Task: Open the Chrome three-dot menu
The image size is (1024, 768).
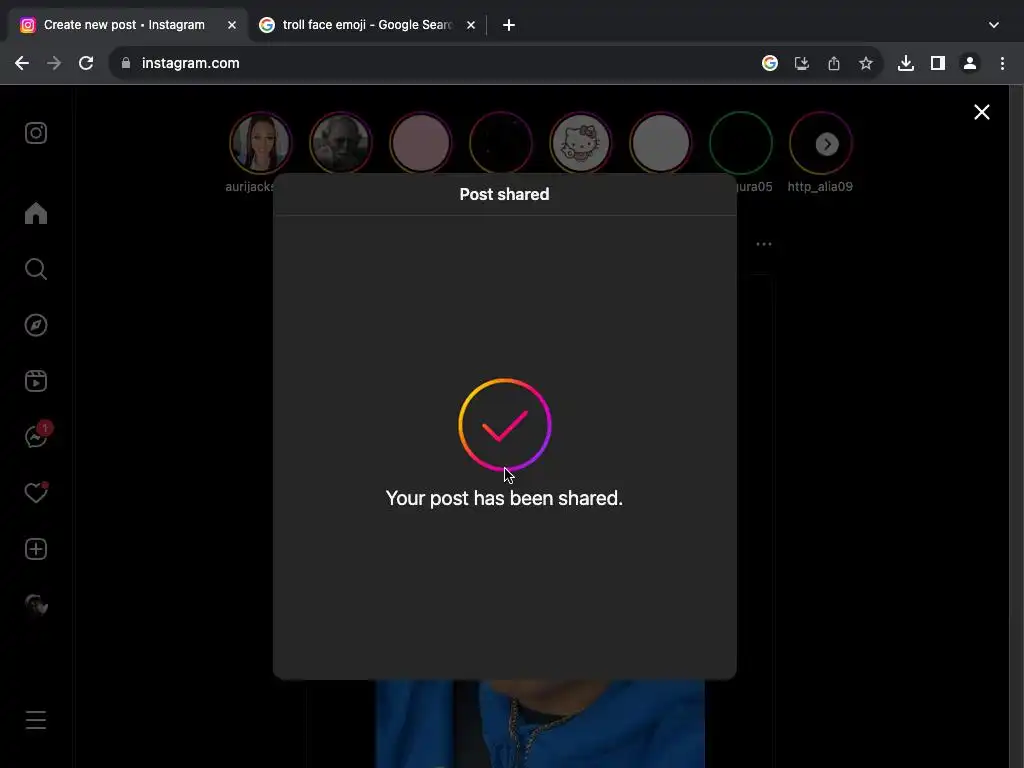Action: coord(1002,63)
